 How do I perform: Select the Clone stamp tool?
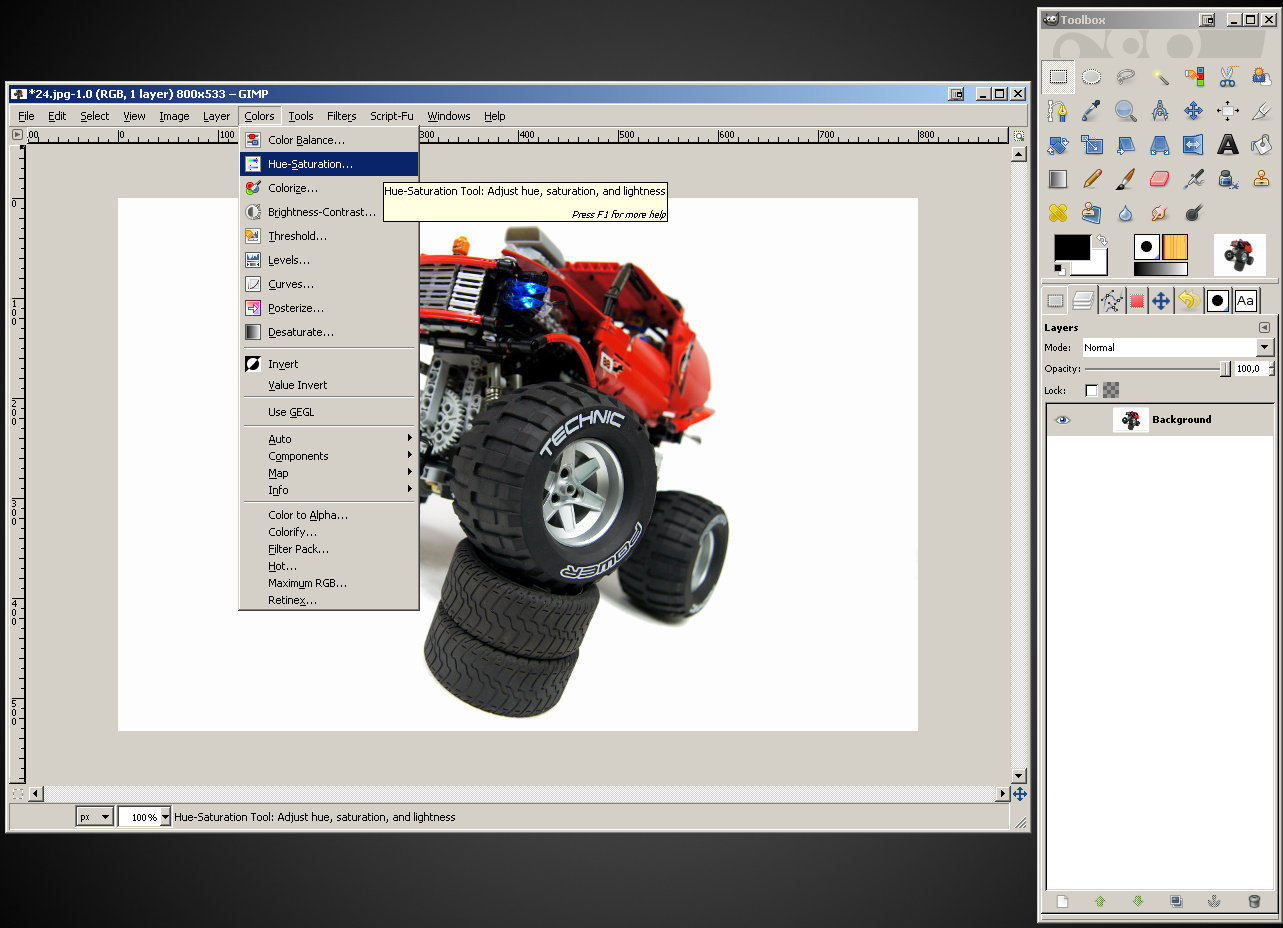(x=1261, y=178)
